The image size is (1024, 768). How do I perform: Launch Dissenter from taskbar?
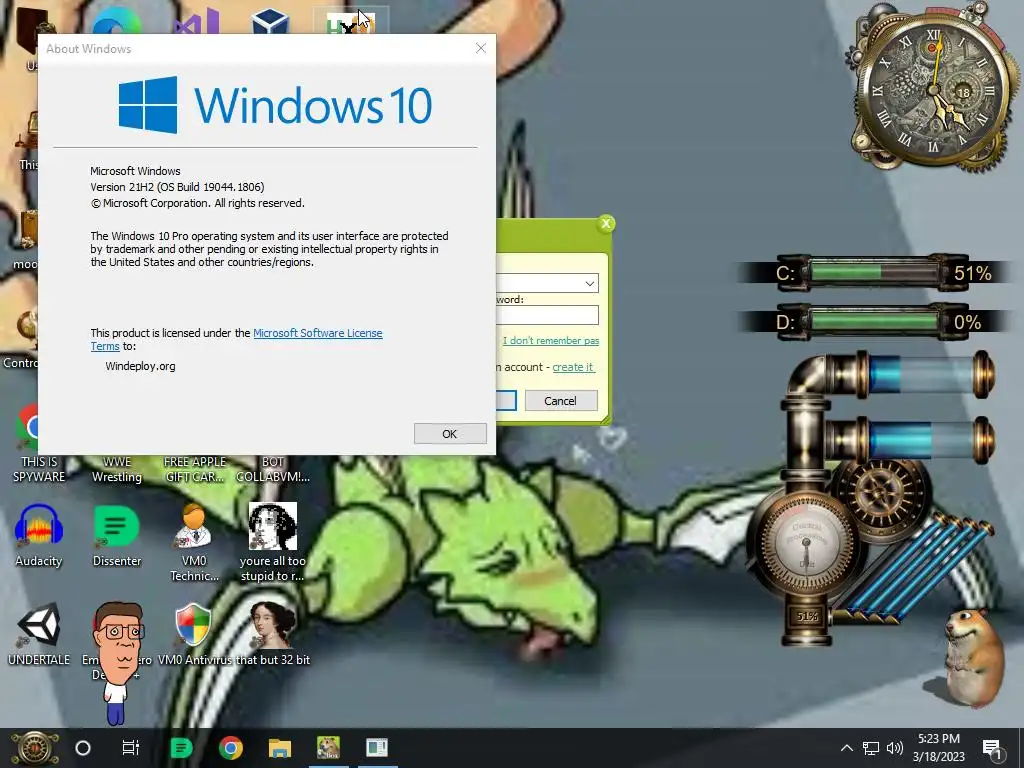coord(181,748)
